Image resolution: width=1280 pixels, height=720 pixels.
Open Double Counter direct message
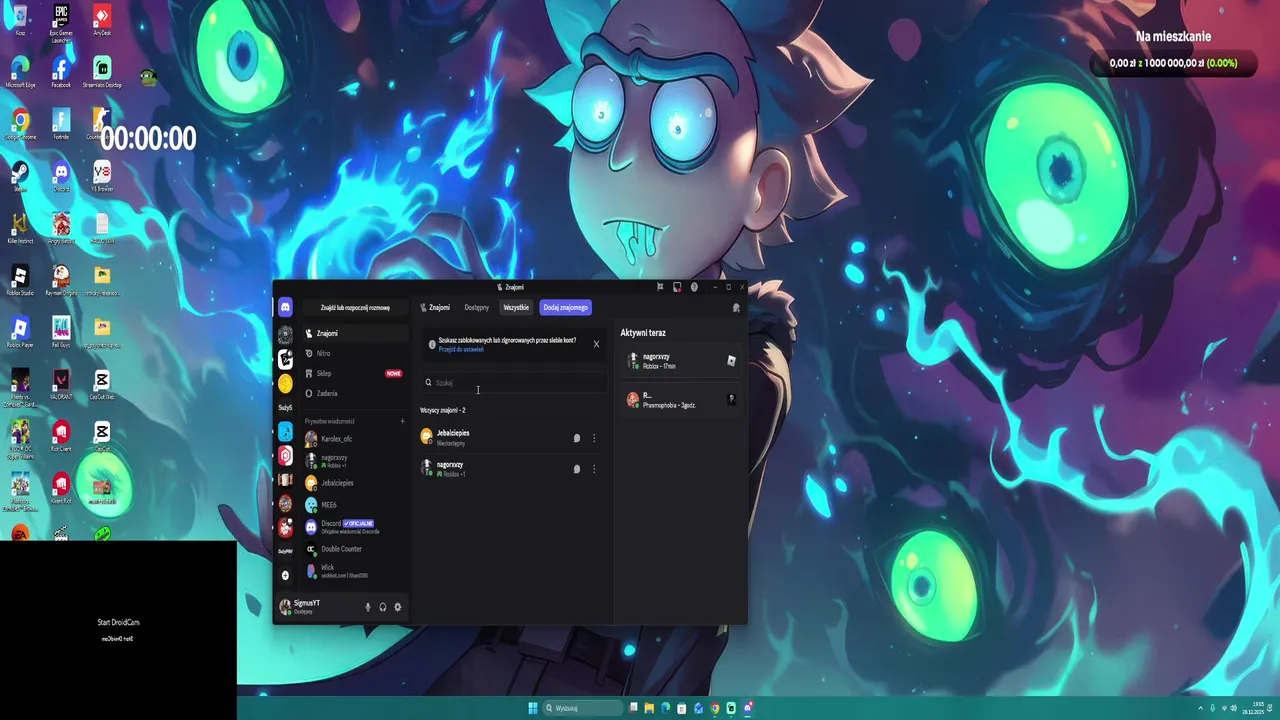tap(355, 549)
